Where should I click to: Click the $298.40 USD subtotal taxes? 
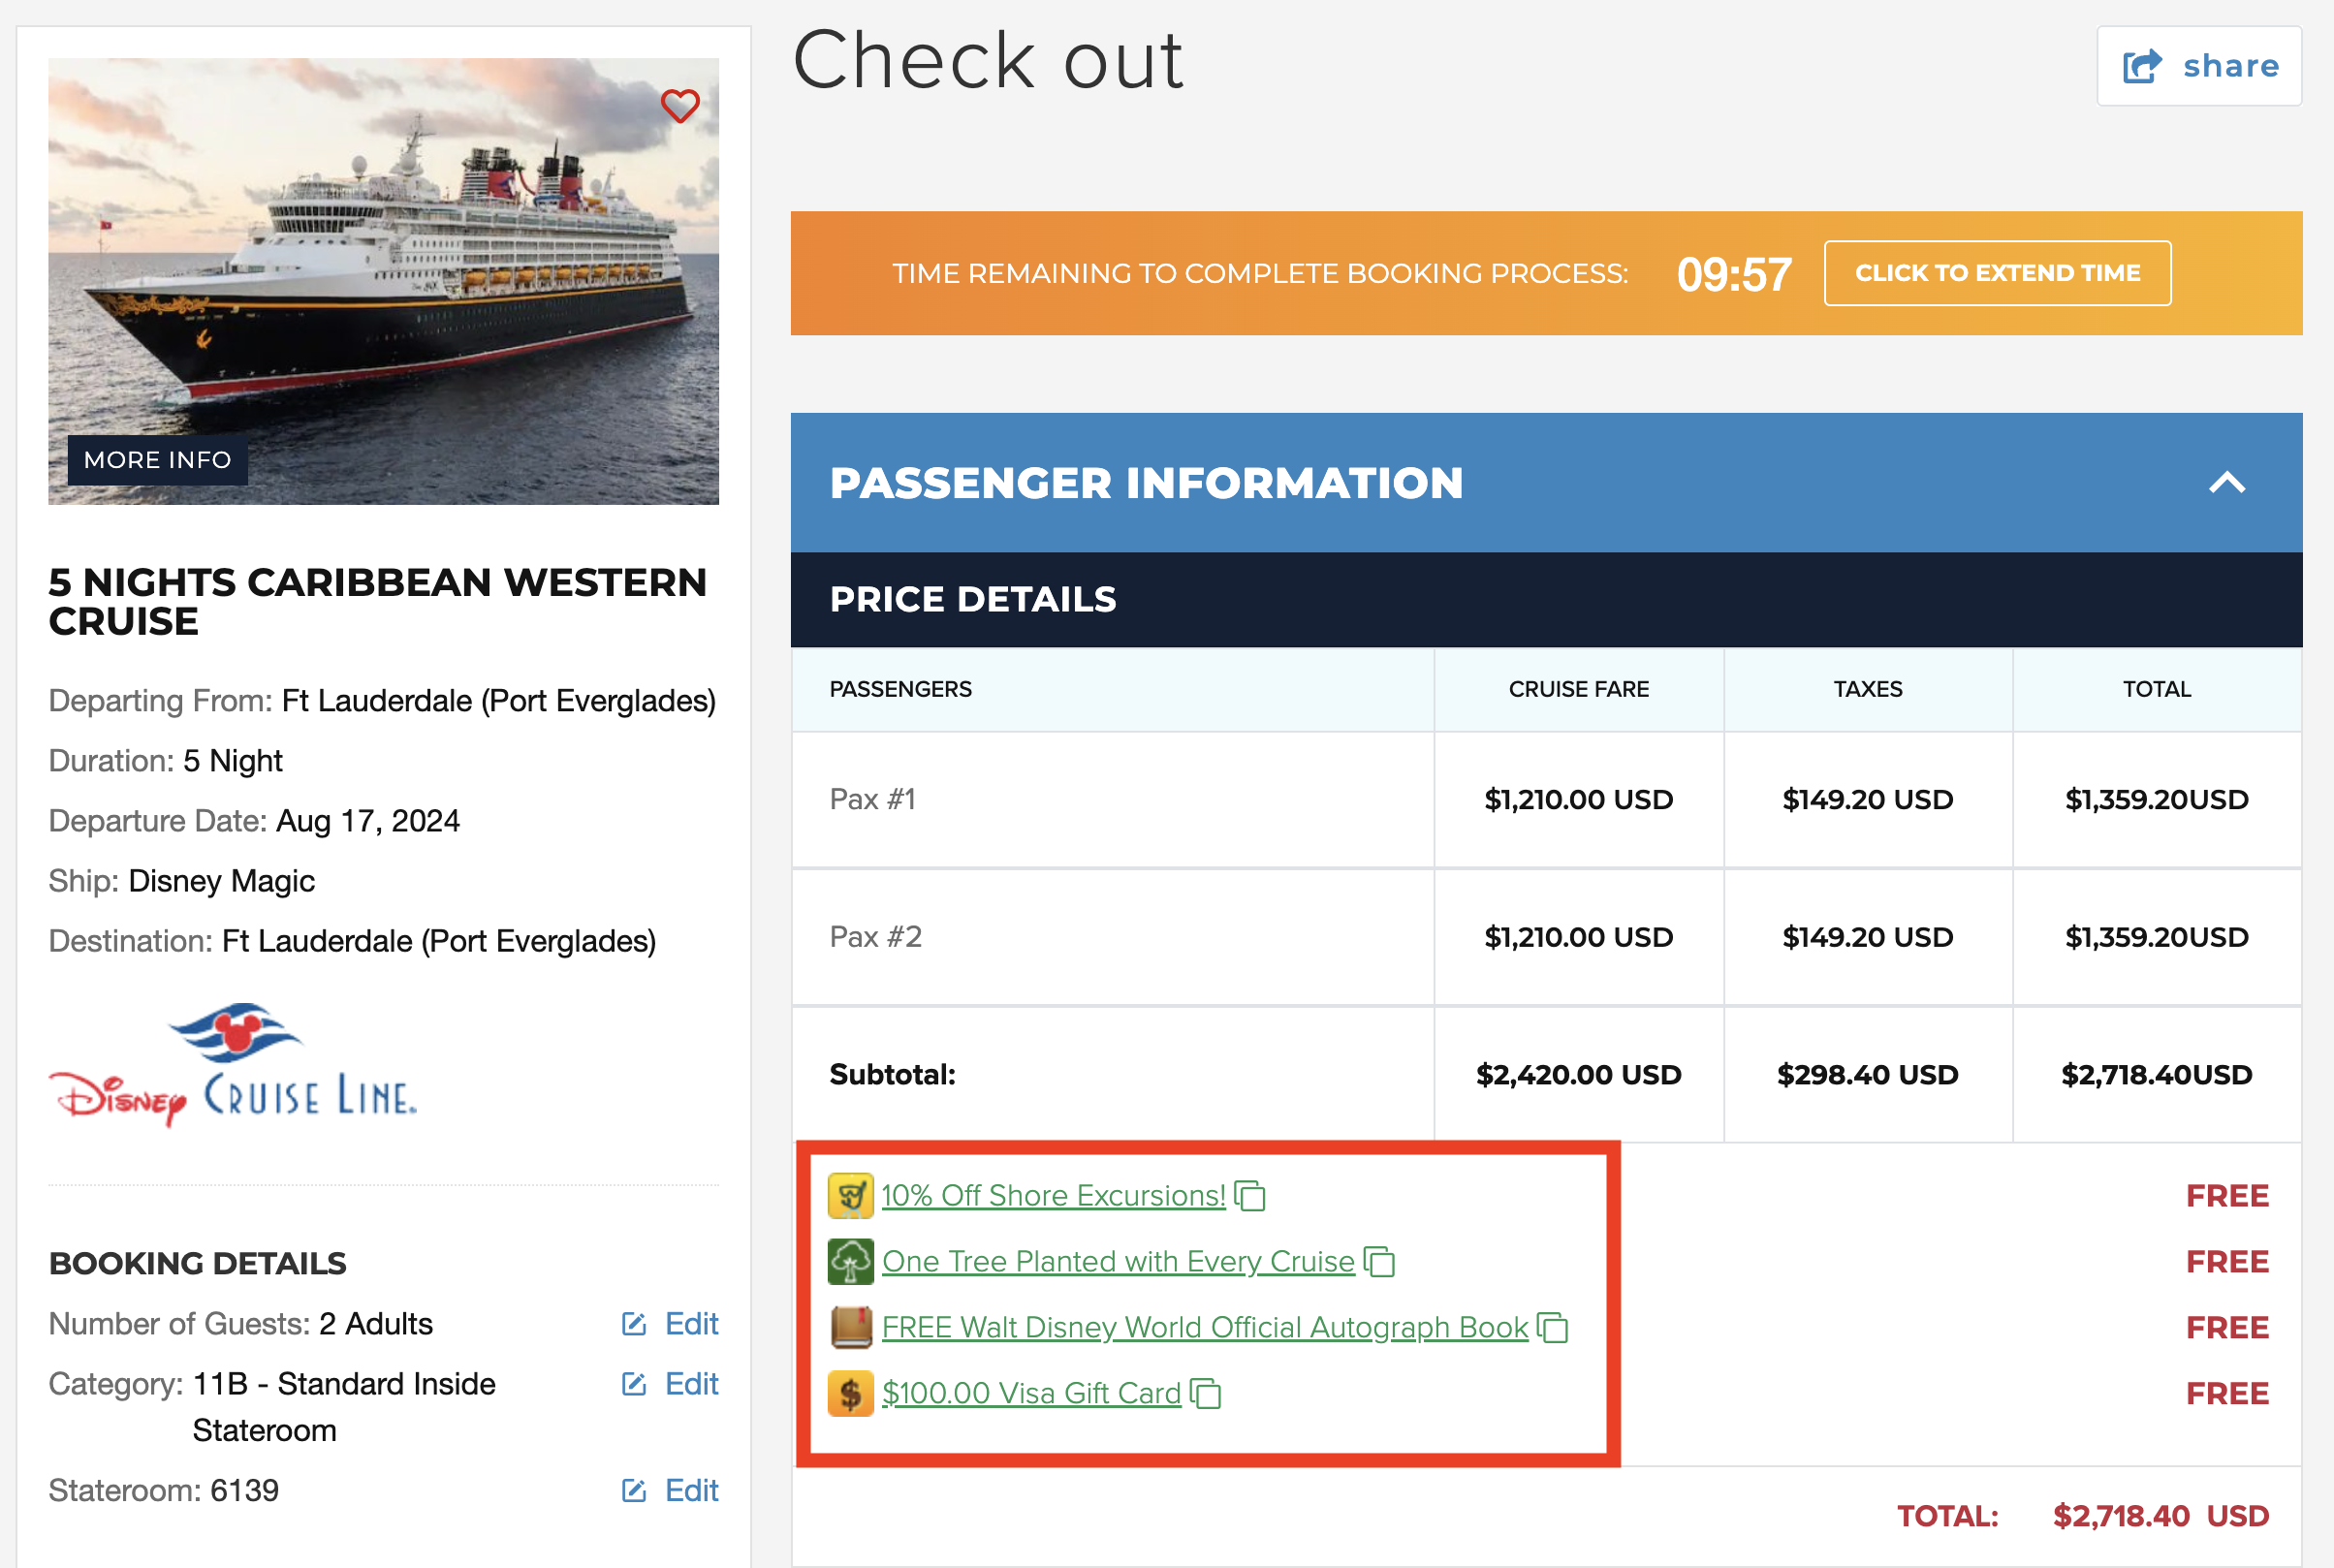coord(1867,1075)
